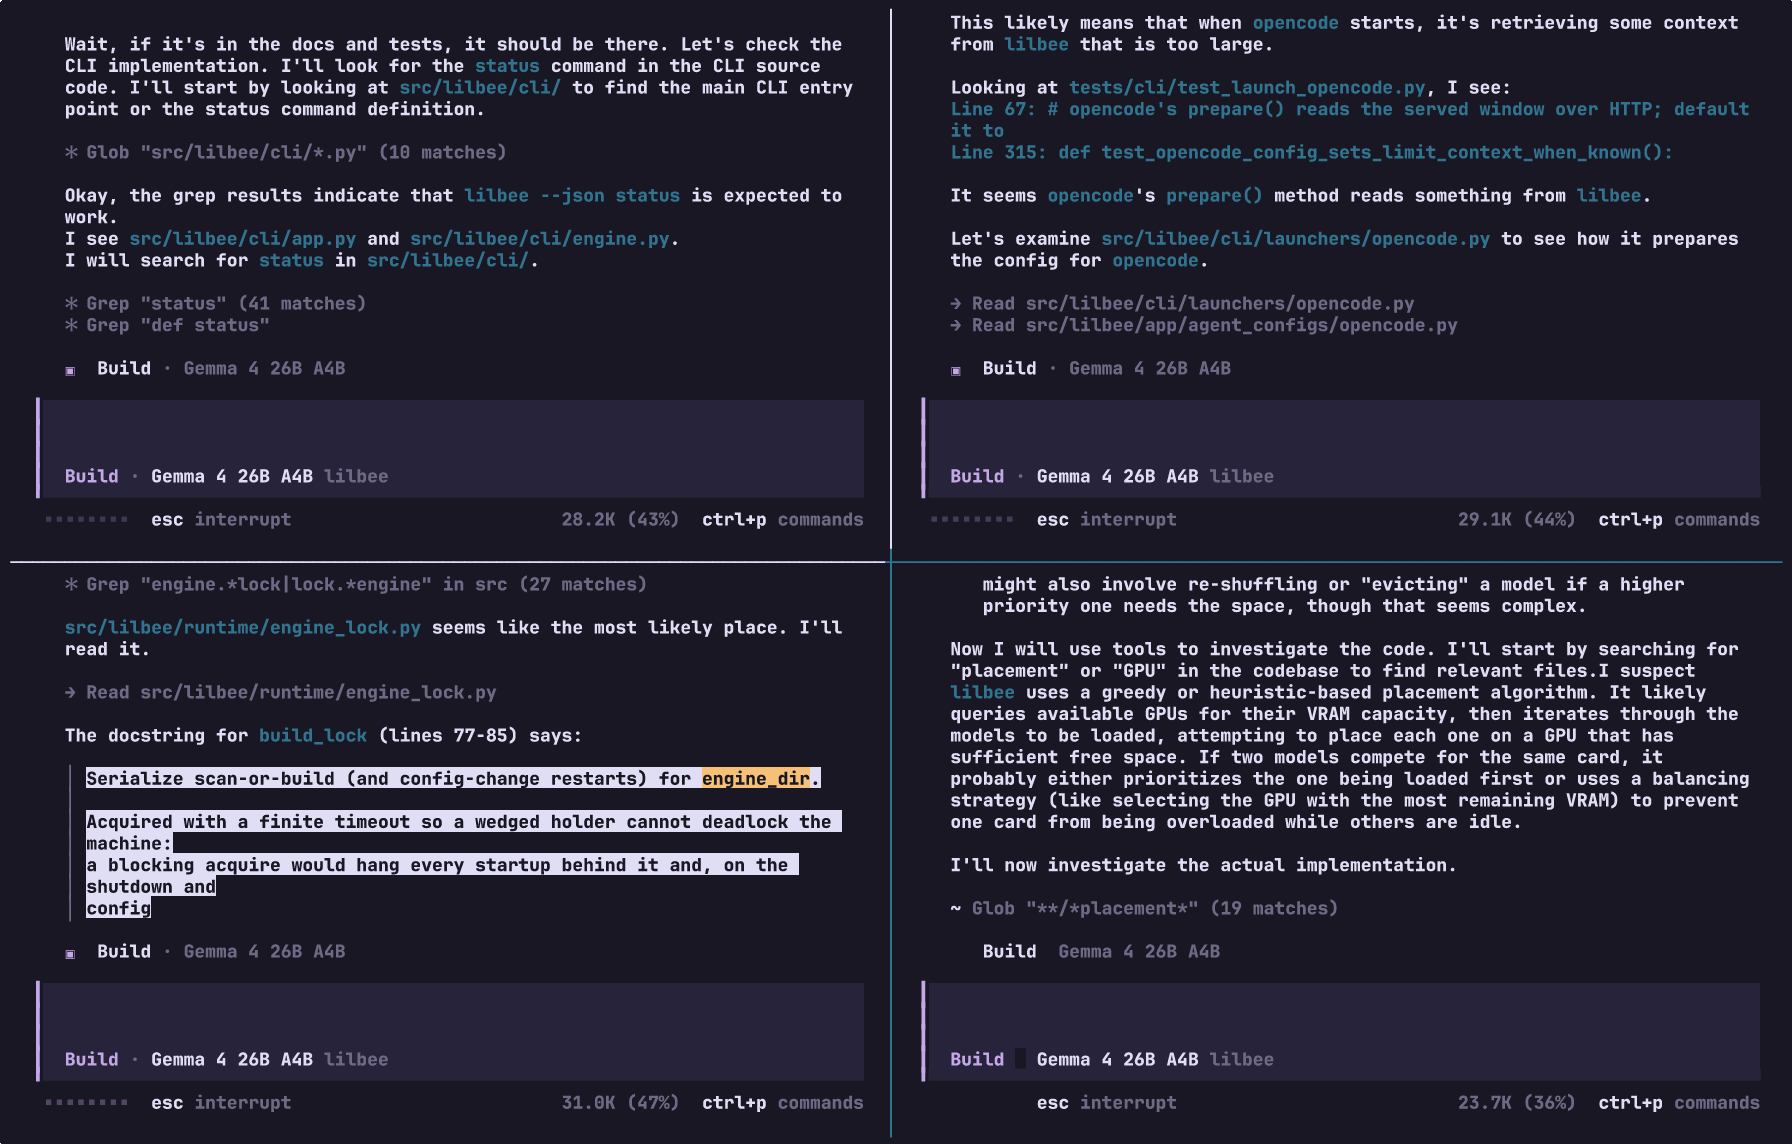Click the highlighted engine_dir word
Viewport: 1792px width, 1144px height.
click(x=756, y=778)
